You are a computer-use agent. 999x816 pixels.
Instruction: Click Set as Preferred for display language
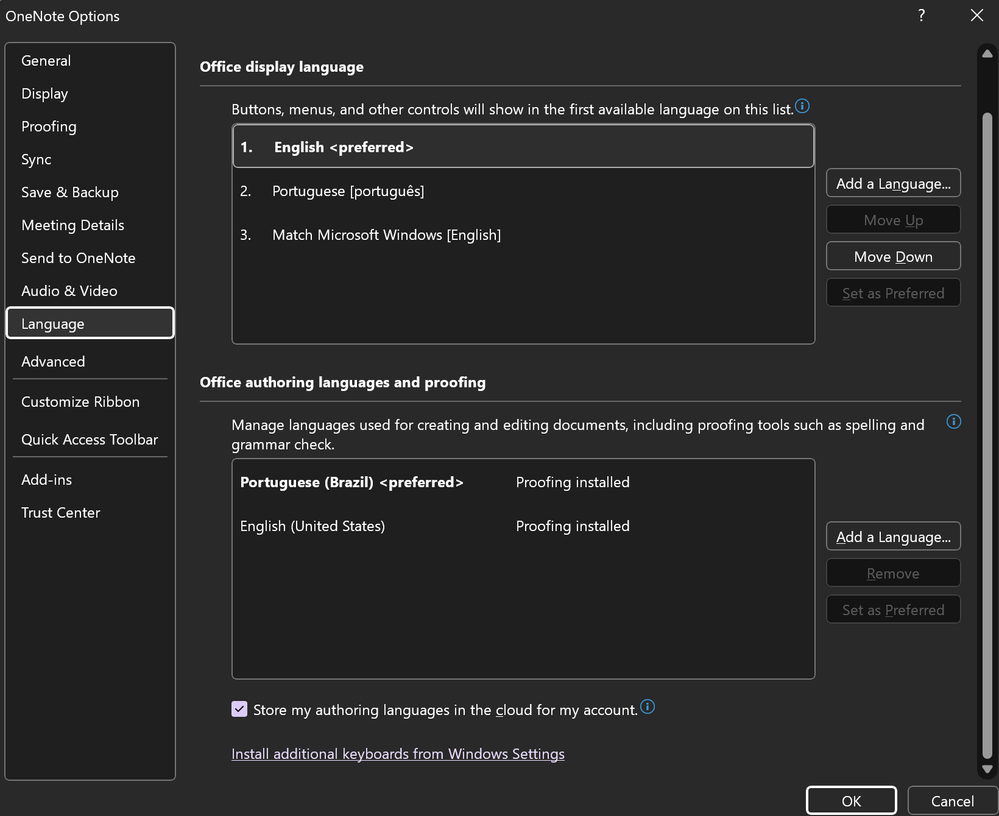(x=893, y=293)
